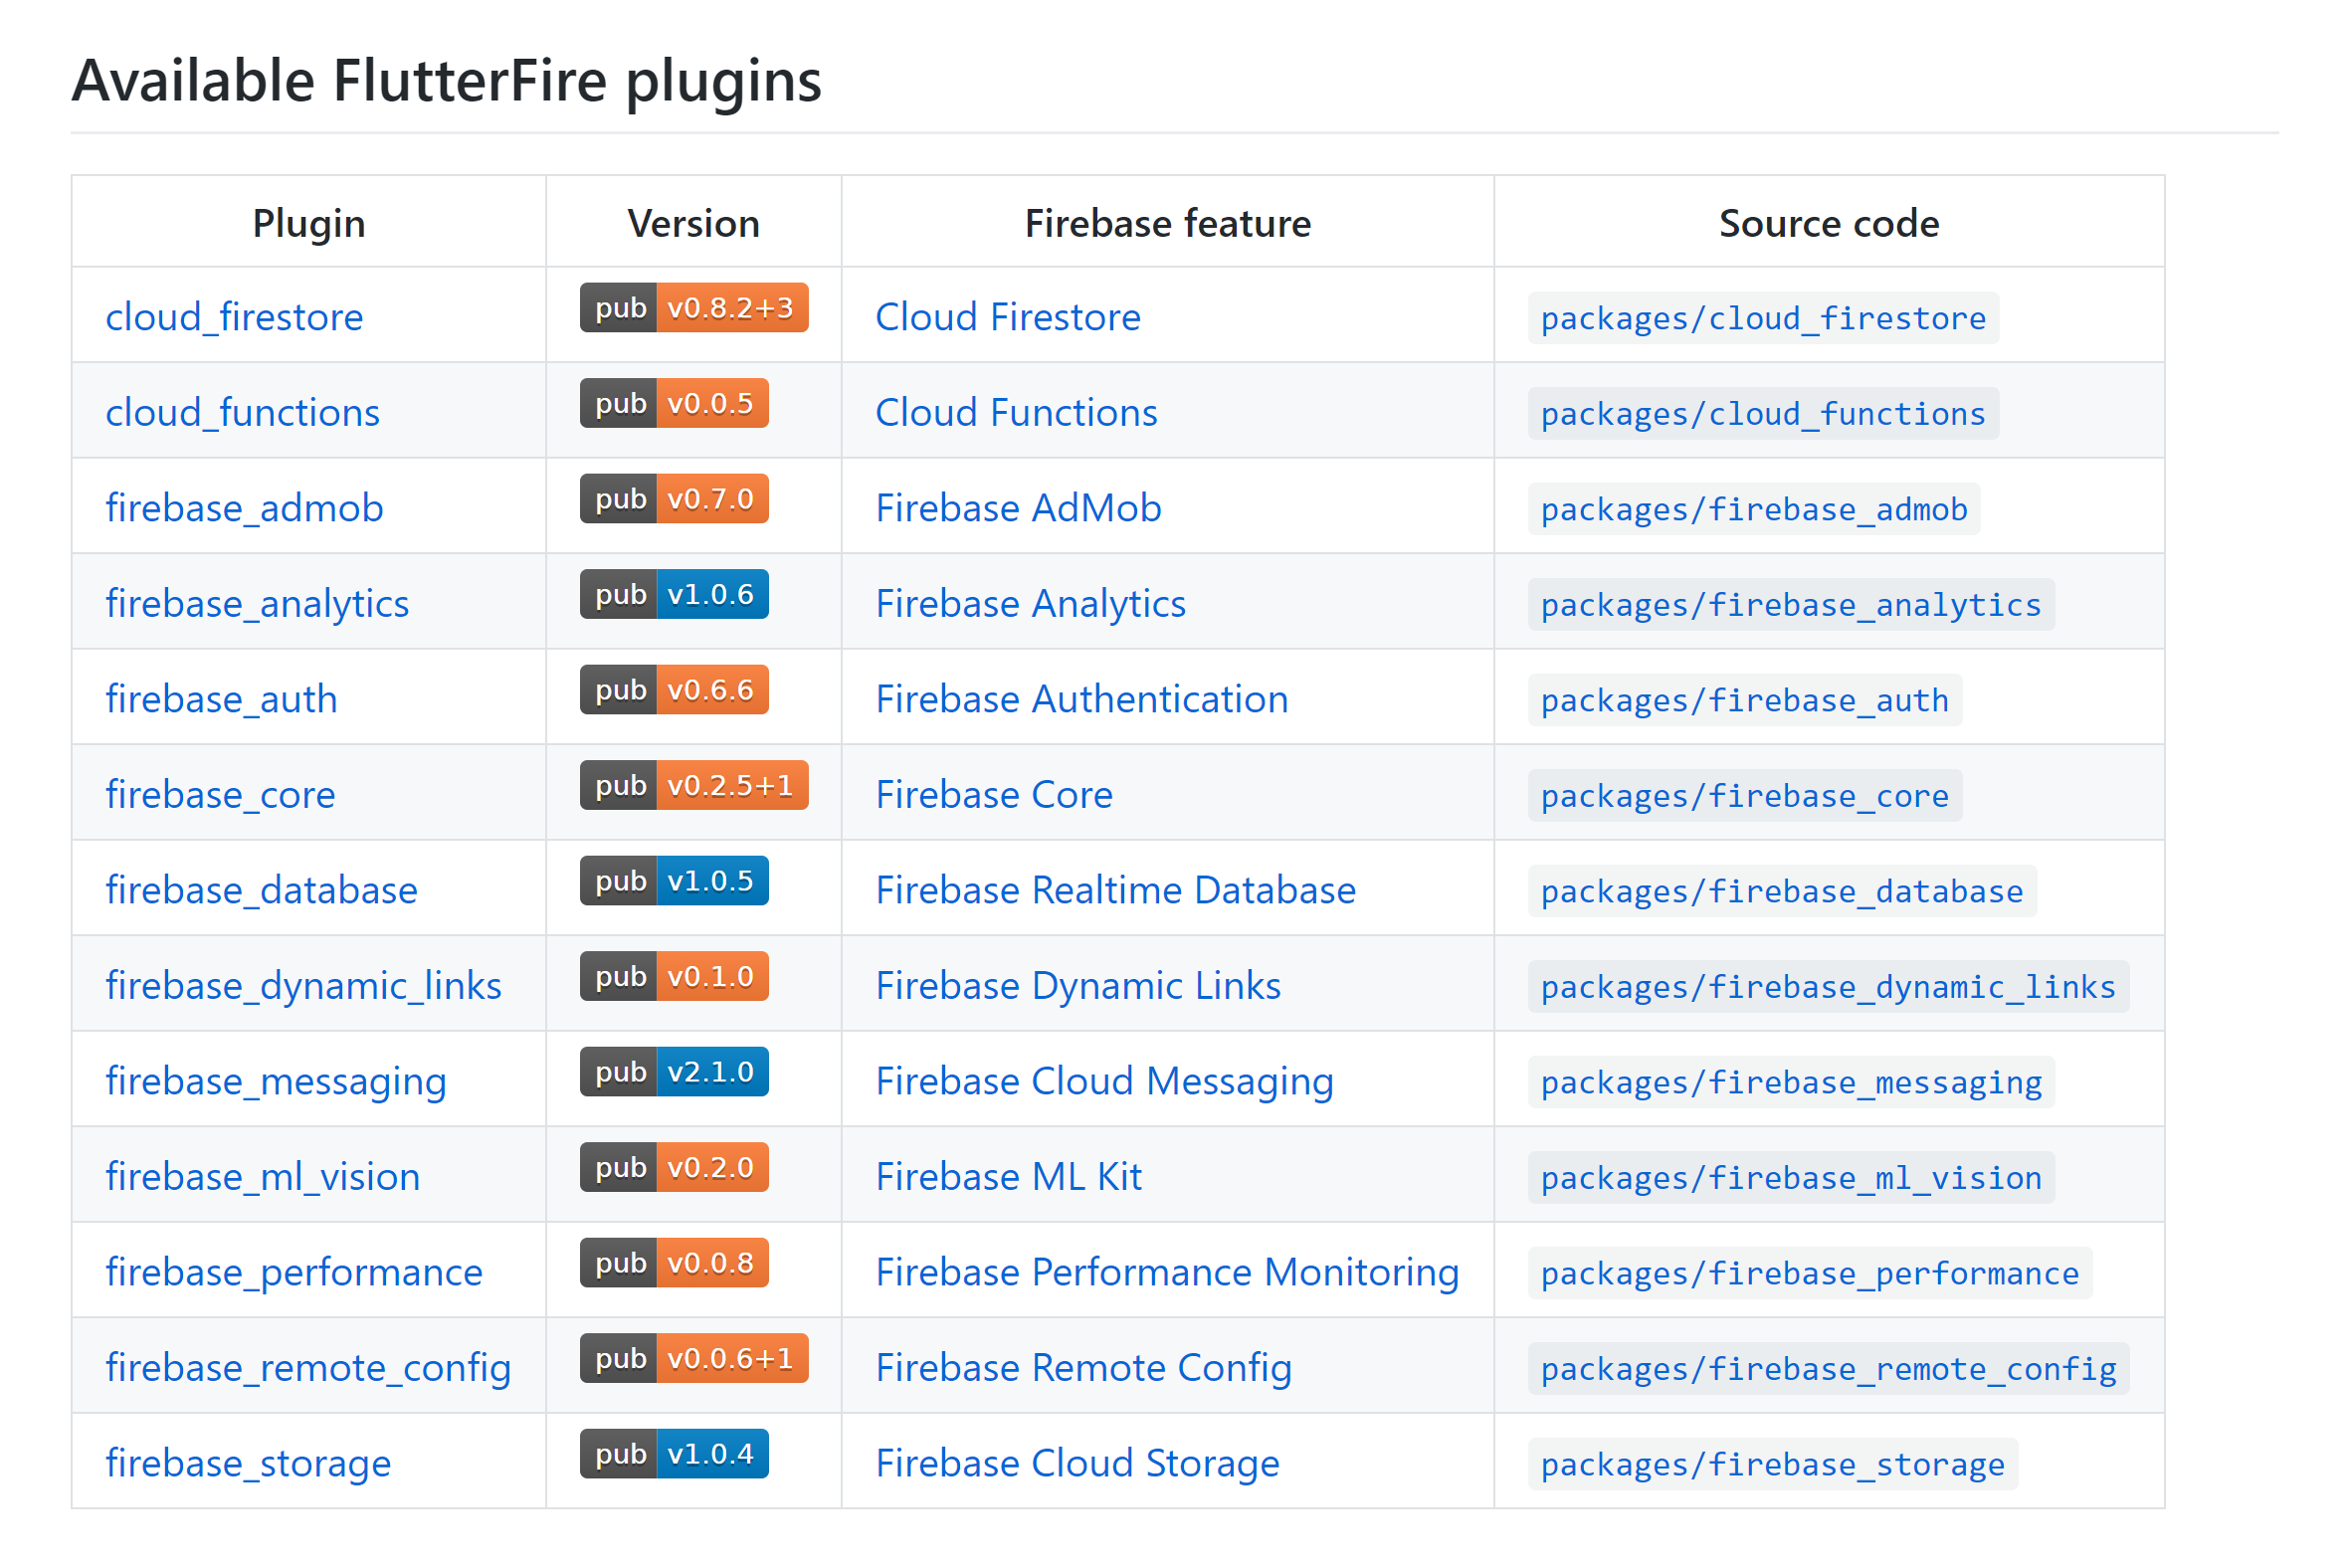The width and height of the screenshot is (2350, 1568).
Task: Click the firebase_database v1.0.5 badge
Action: click(x=674, y=881)
